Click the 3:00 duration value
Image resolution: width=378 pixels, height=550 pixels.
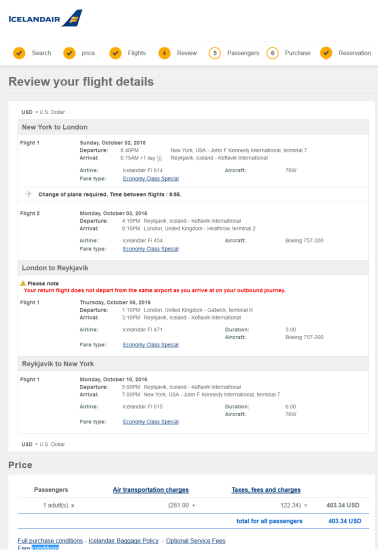(x=291, y=329)
